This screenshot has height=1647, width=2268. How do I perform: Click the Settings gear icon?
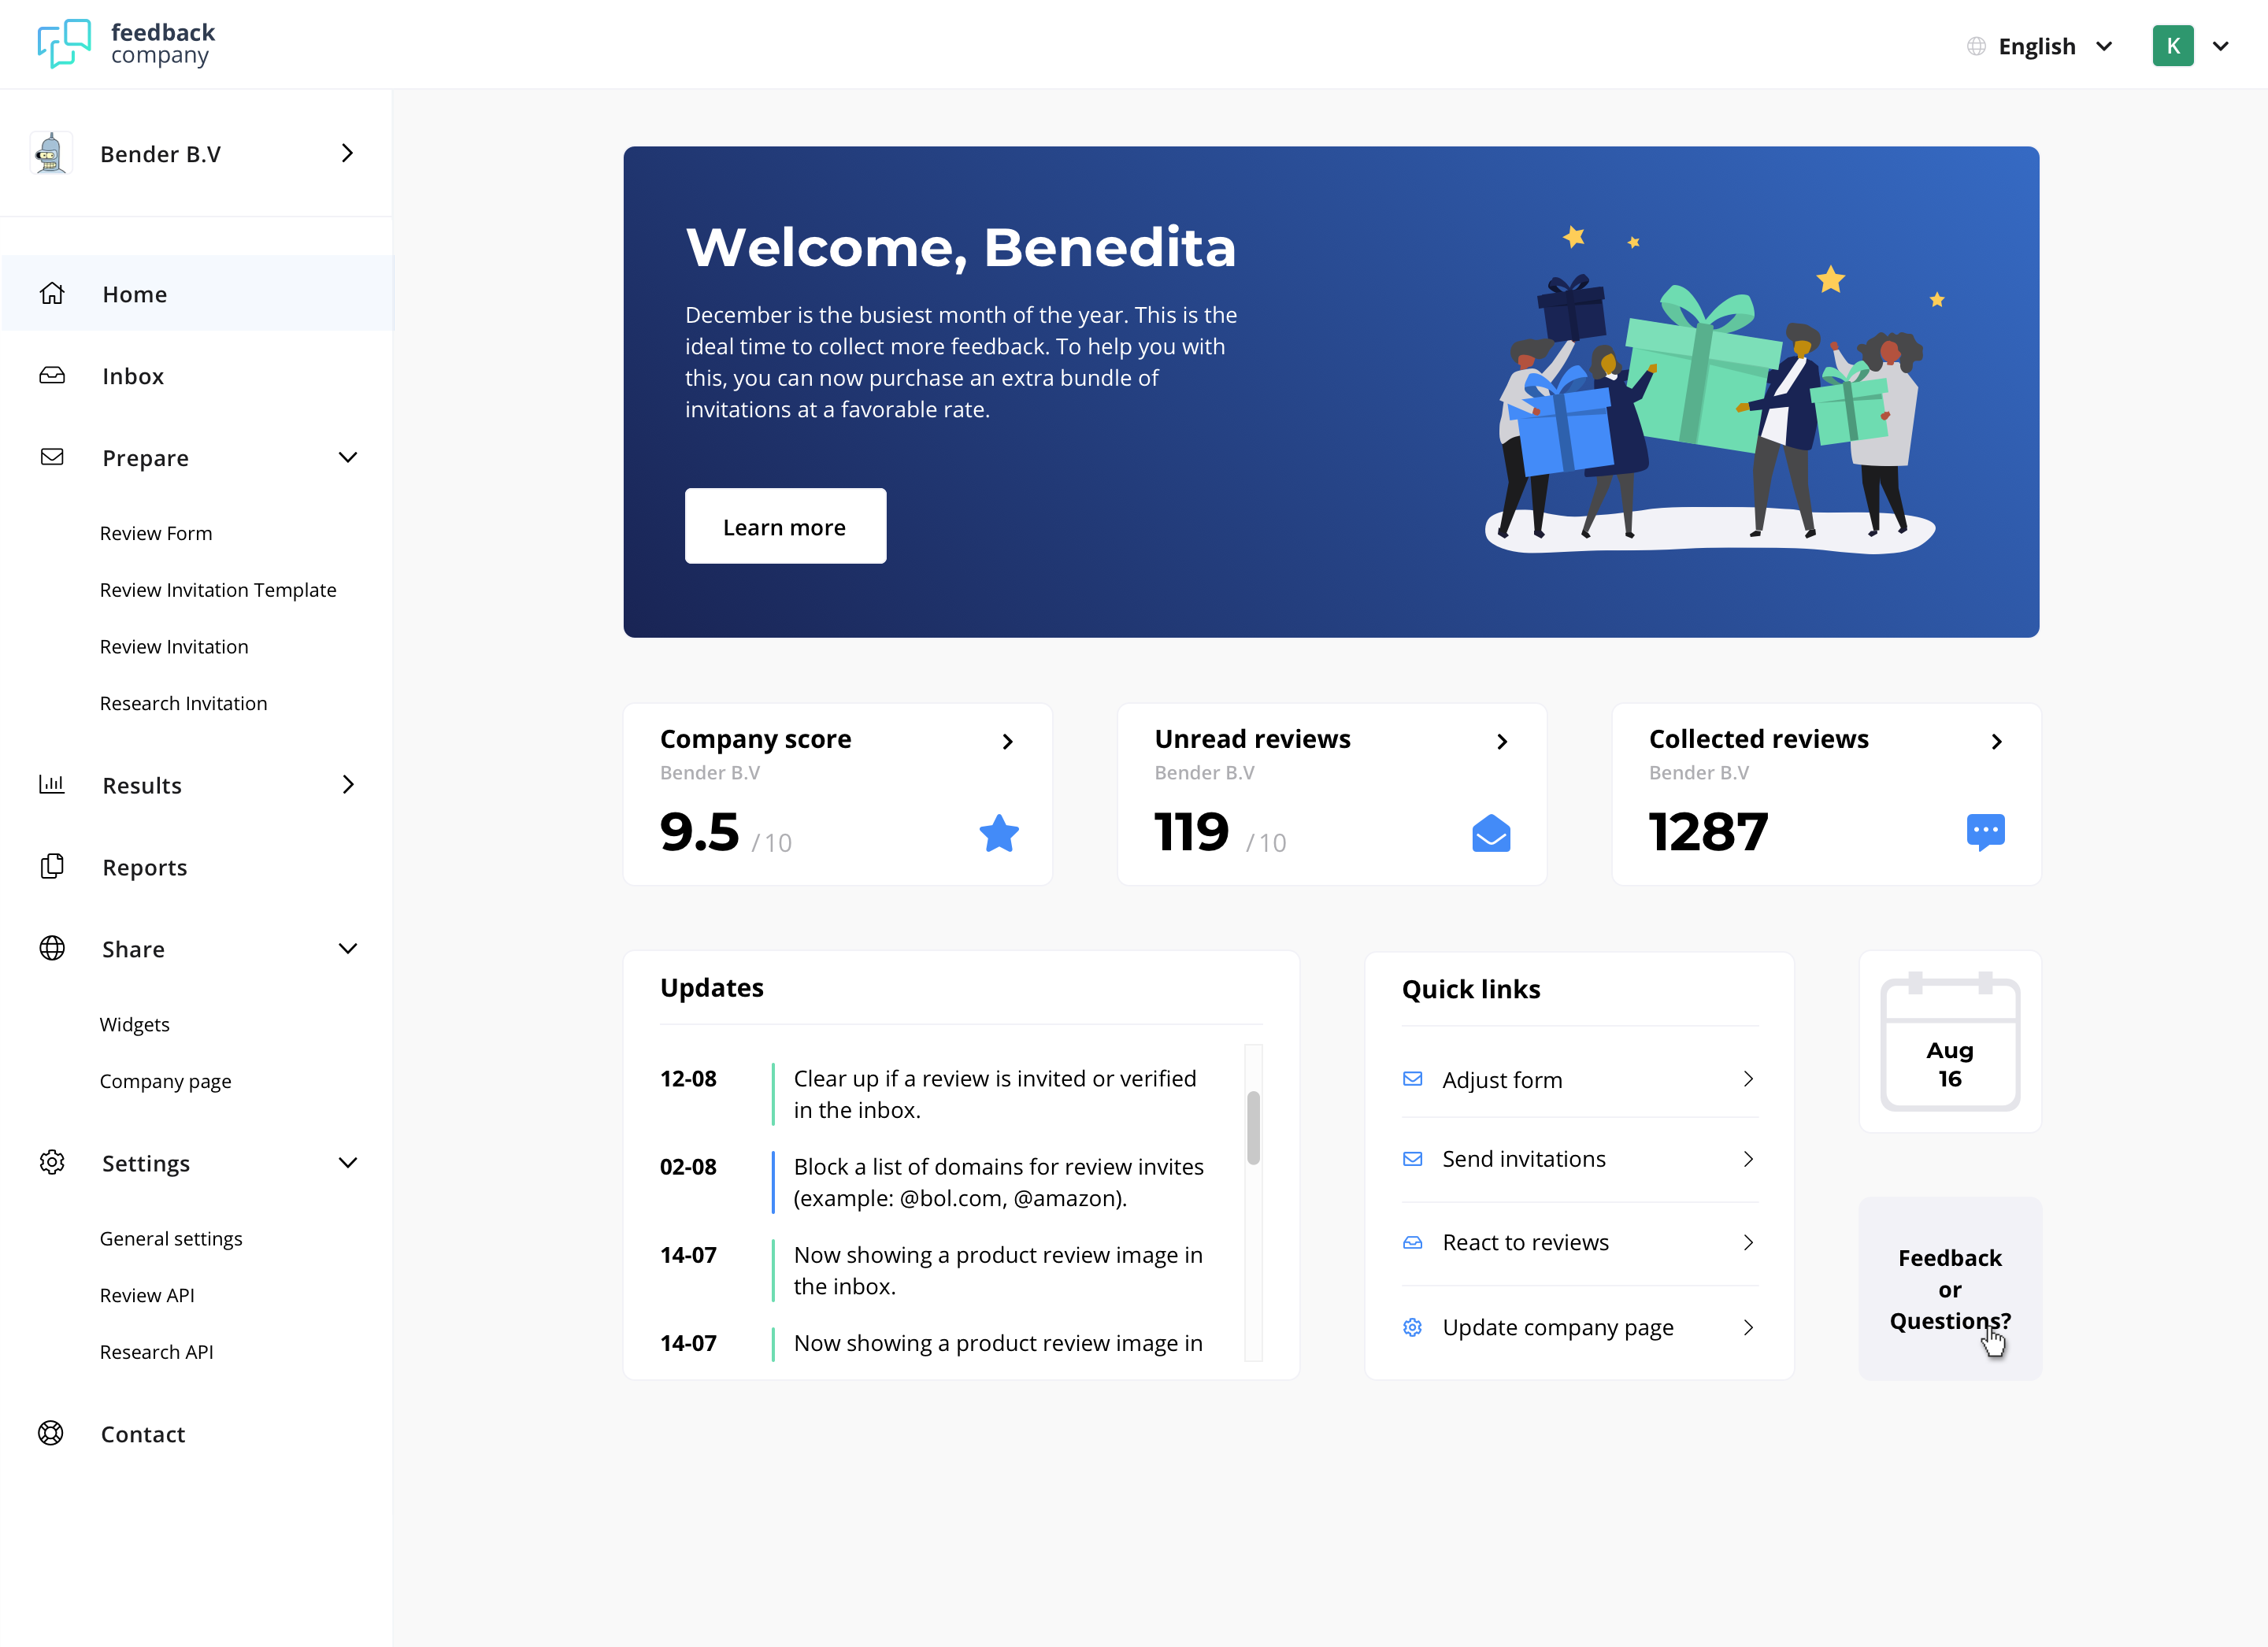[x=52, y=1163]
